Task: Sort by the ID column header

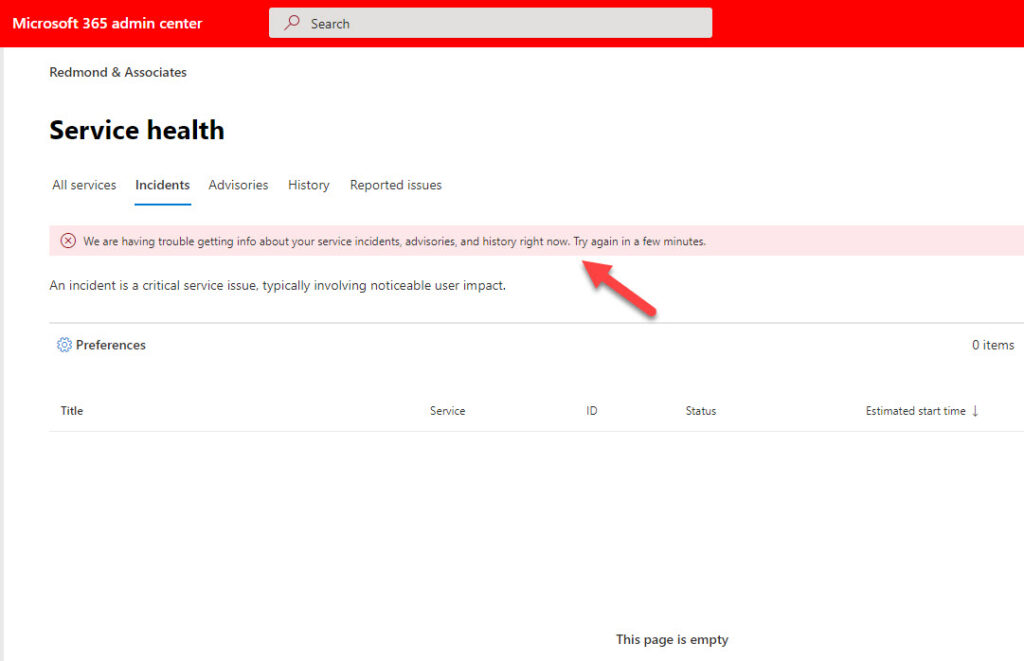Action: [592, 411]
